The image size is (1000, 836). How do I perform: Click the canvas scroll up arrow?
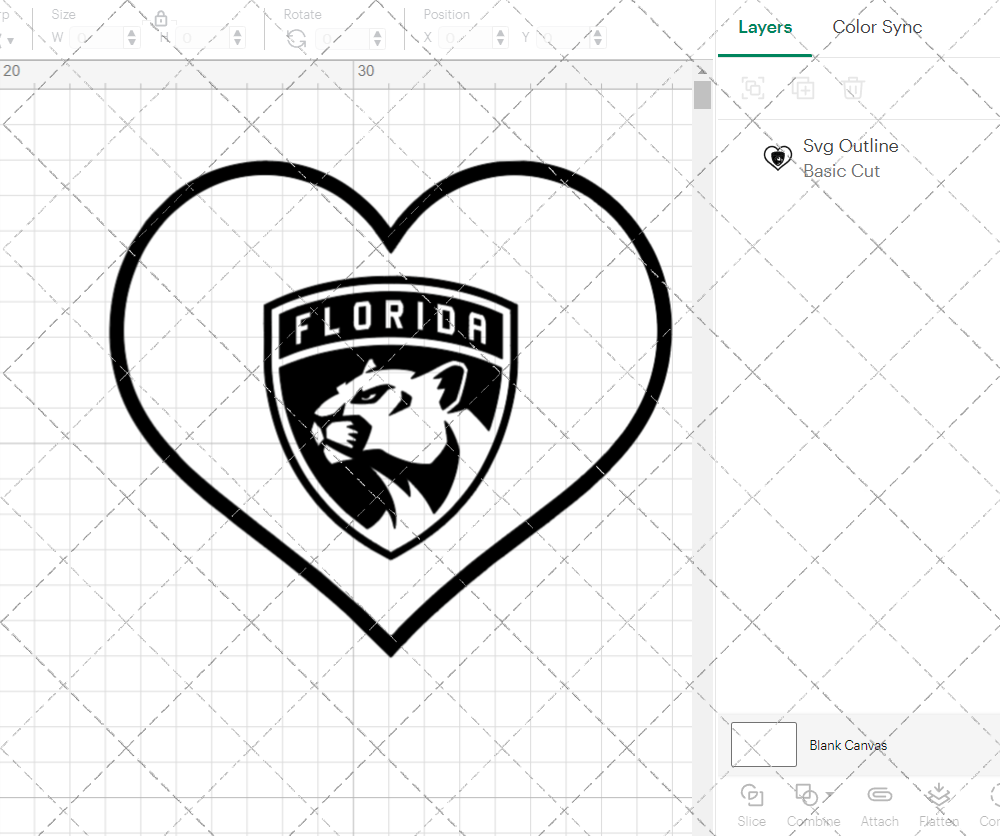click(702, 70)
